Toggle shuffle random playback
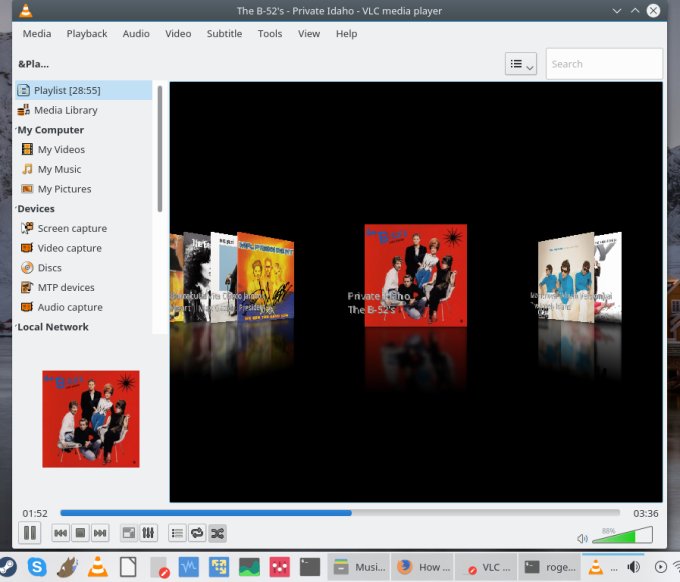This screenshot has height=582, width=680. (217, 533)
